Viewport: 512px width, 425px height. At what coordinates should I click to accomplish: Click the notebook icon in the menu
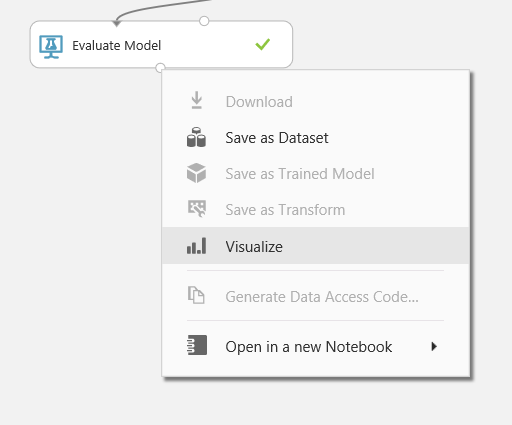[197, 345]
